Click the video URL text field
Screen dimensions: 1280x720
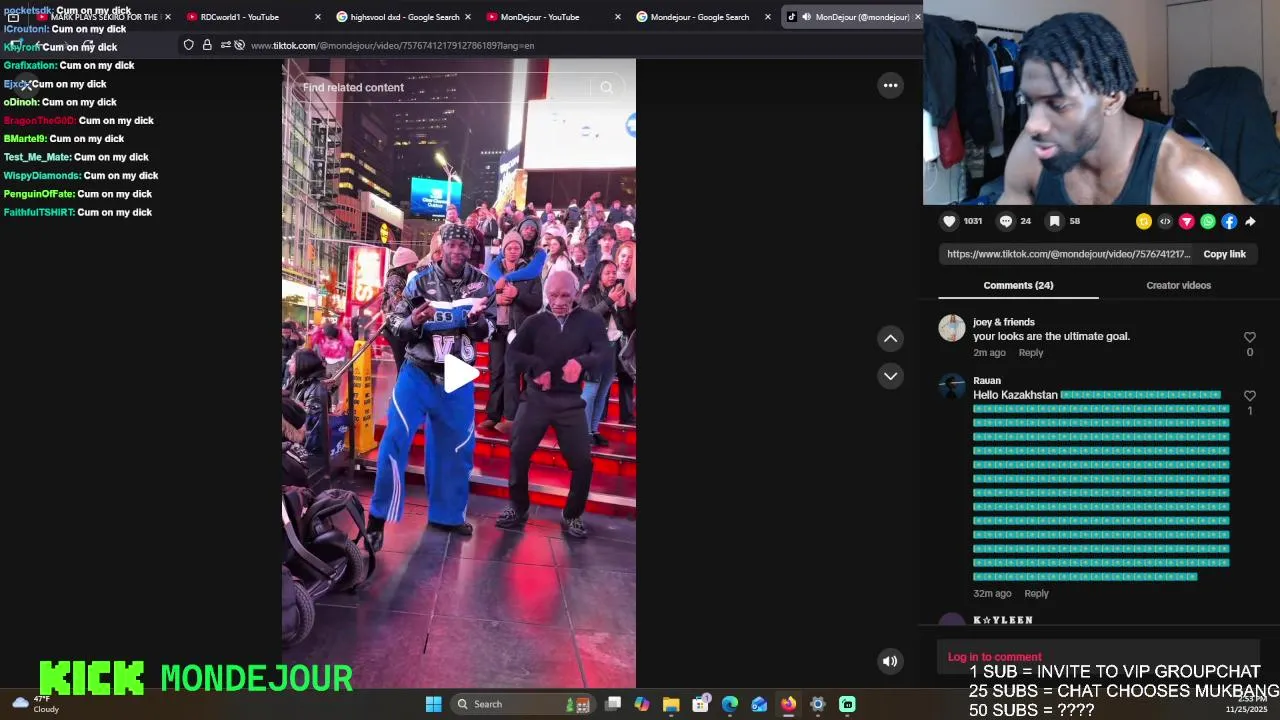[1068, 254]
